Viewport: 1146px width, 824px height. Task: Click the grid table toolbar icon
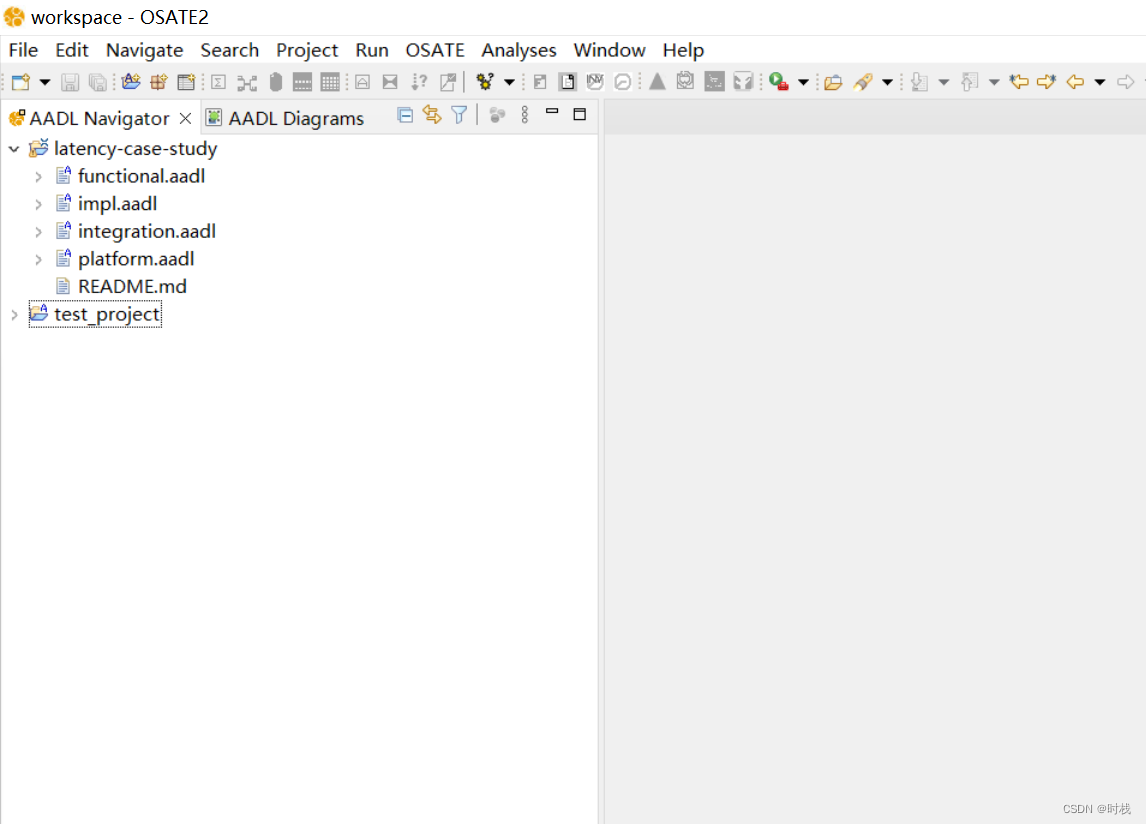pos(330,82)
